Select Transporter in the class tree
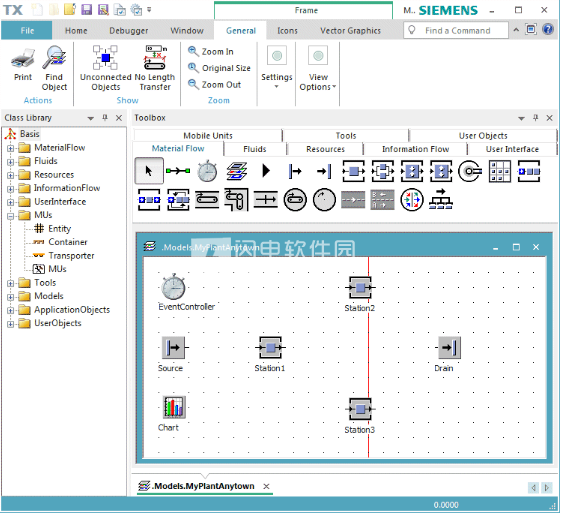561x515 pixels. [x=63, y=256]
